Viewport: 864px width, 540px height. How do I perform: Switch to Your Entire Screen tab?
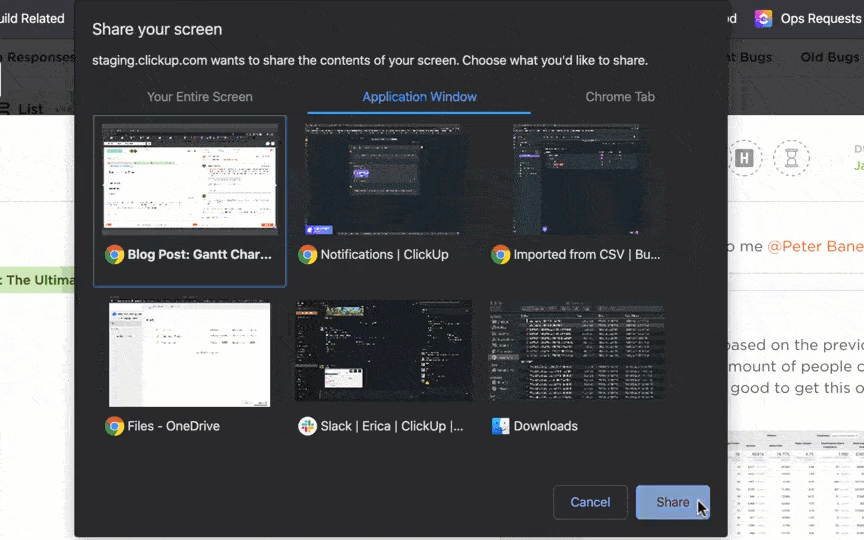pos(199,97)
